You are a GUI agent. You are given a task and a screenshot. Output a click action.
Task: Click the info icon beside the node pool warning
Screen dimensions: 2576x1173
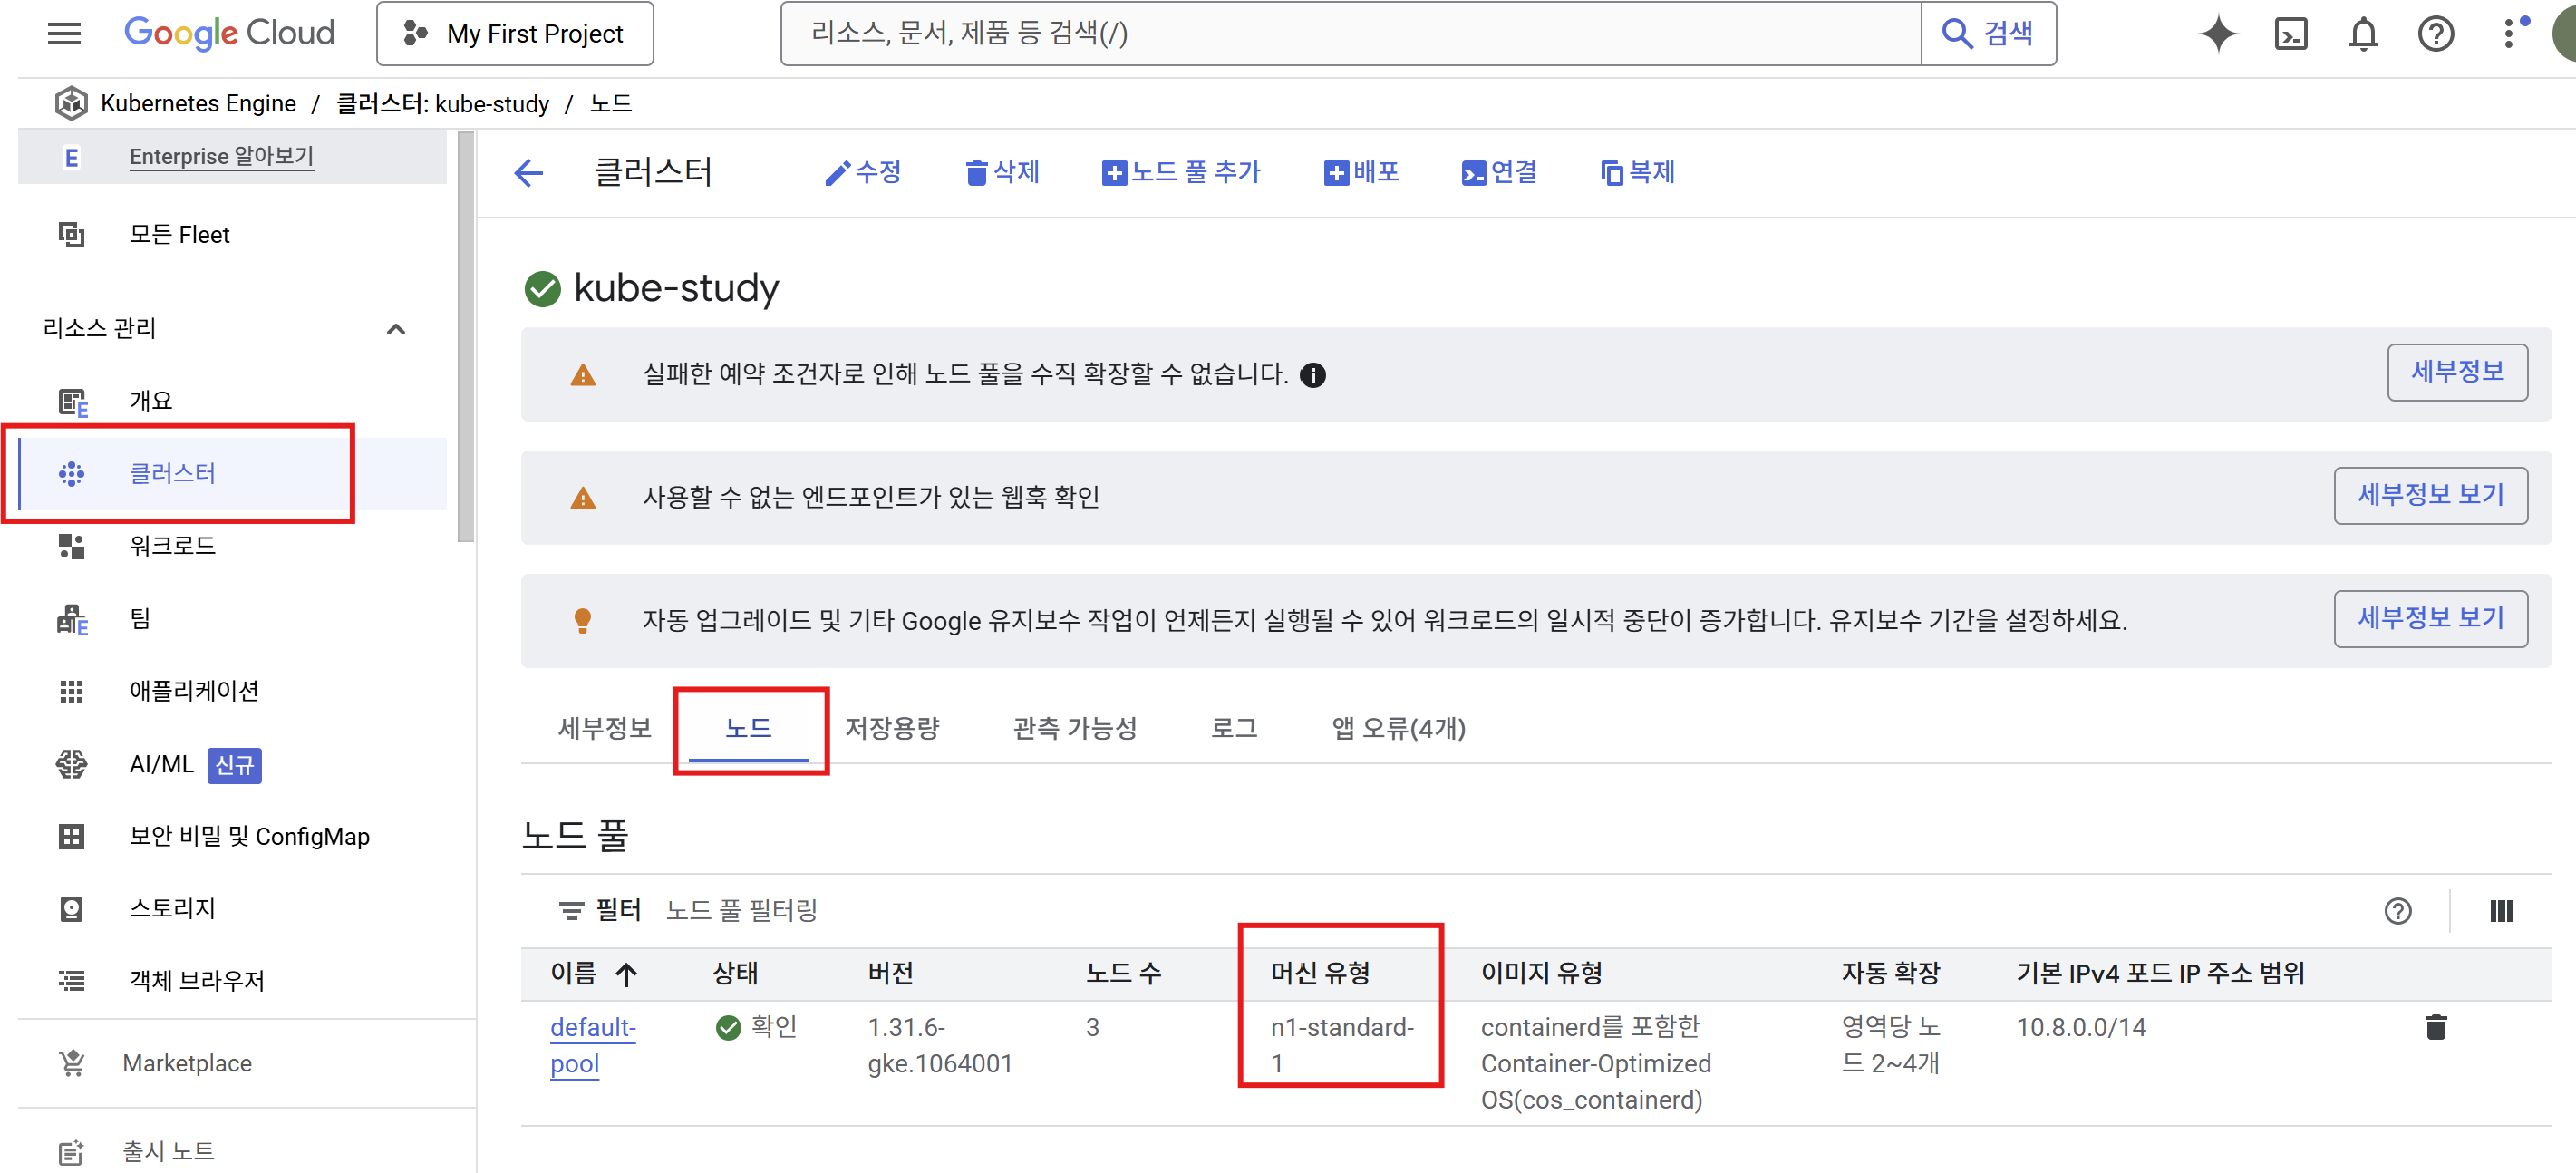(x=1312, y=375)
